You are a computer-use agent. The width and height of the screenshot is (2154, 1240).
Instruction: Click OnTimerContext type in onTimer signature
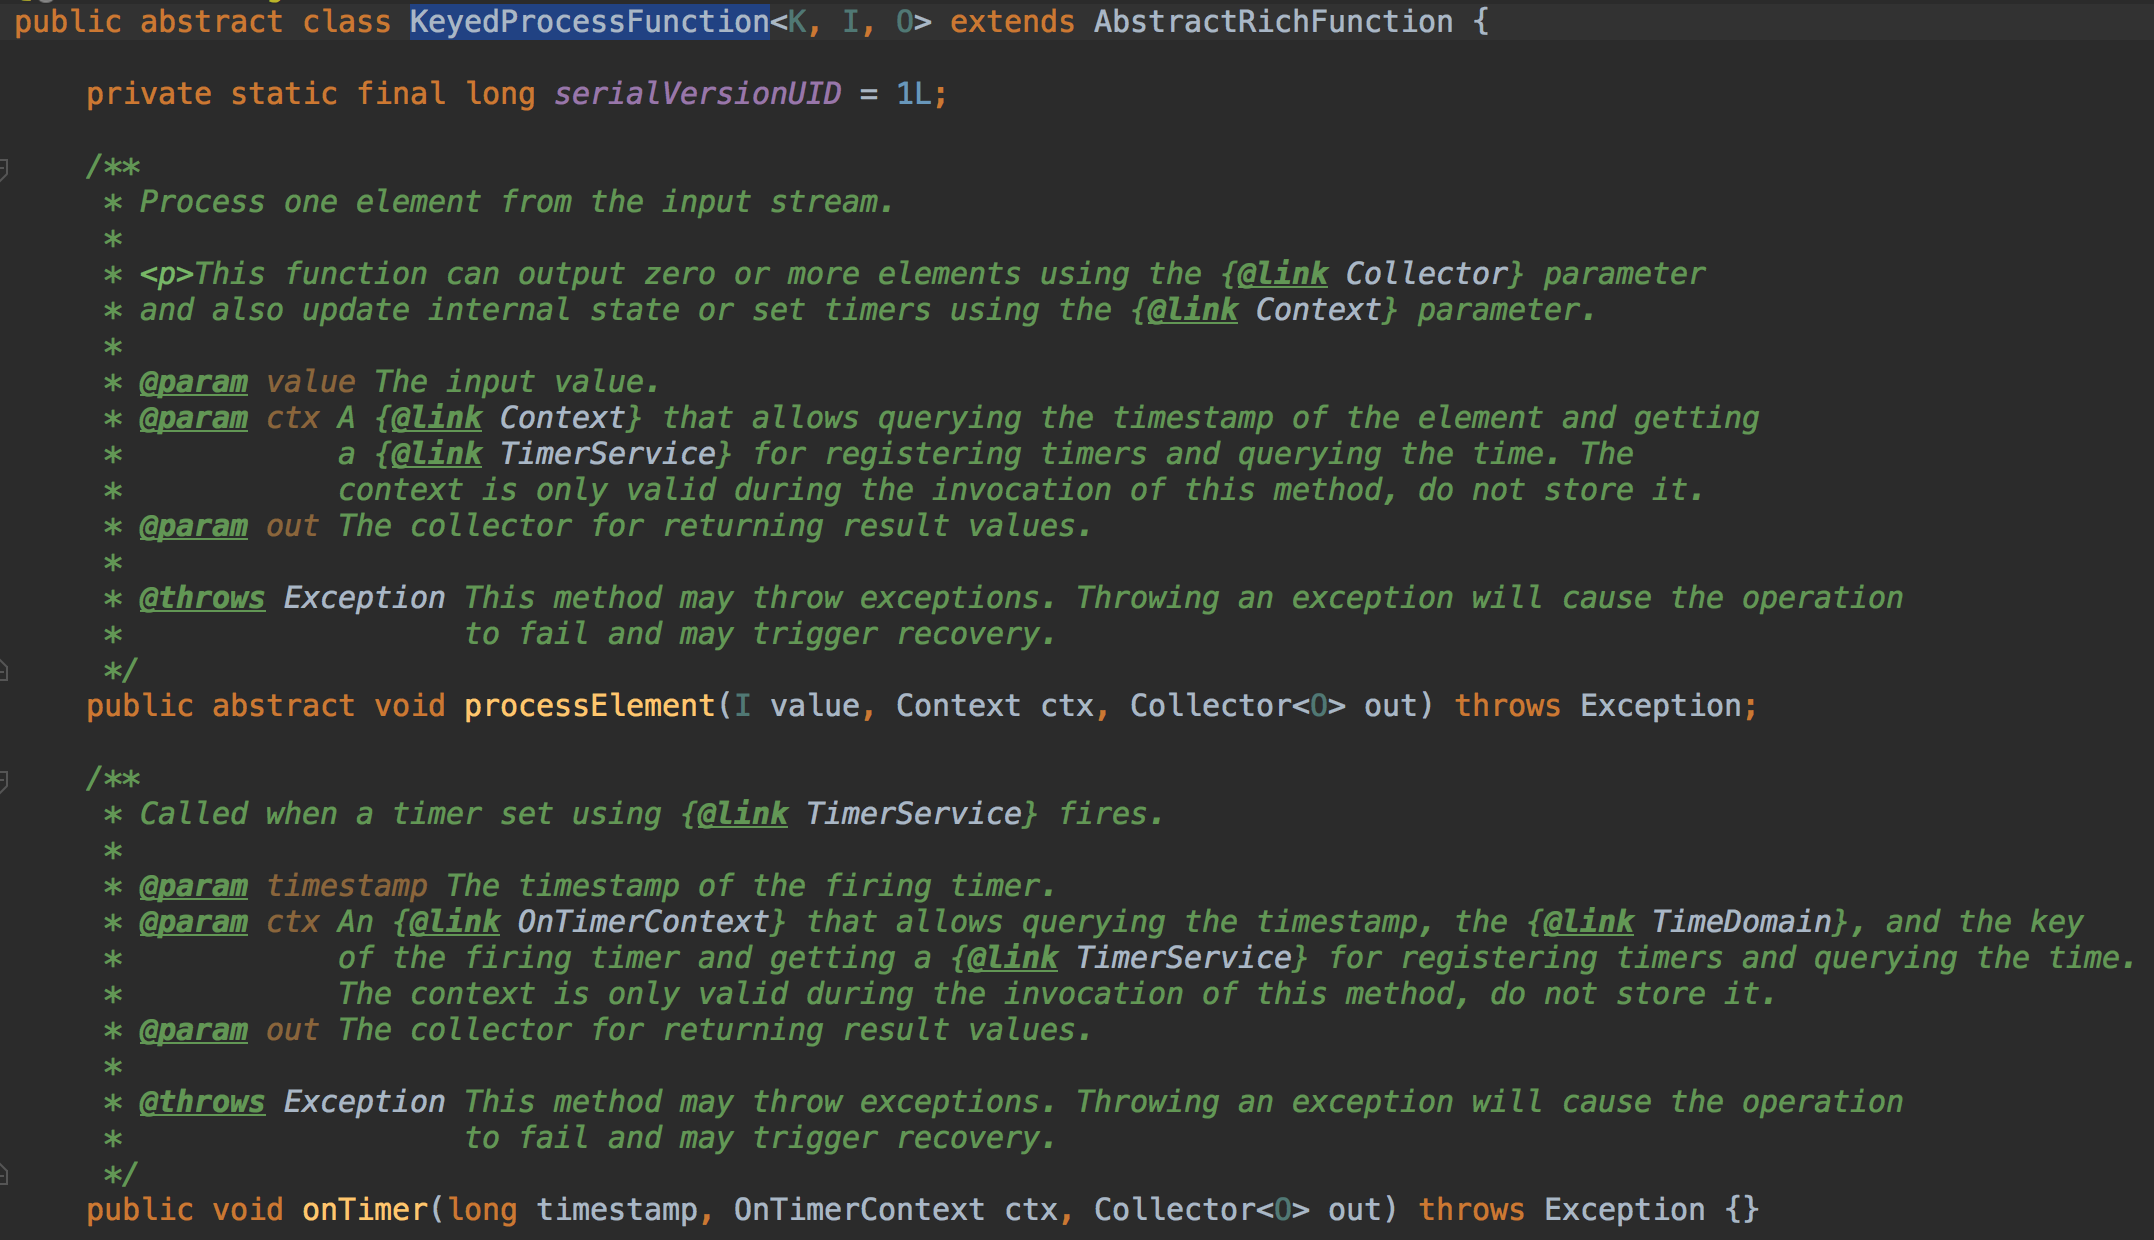(x=858, y=1210)
